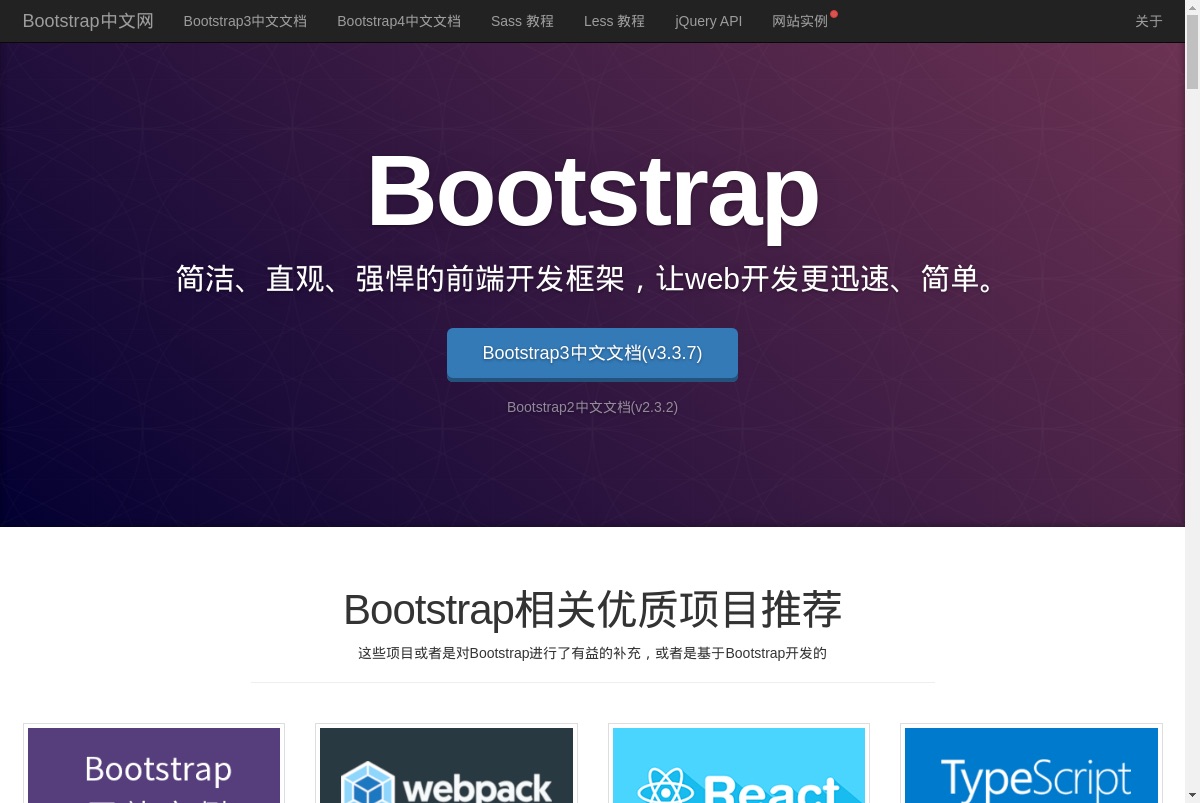
Task: Open the React project thumbnail
Action: pos(739,765)
